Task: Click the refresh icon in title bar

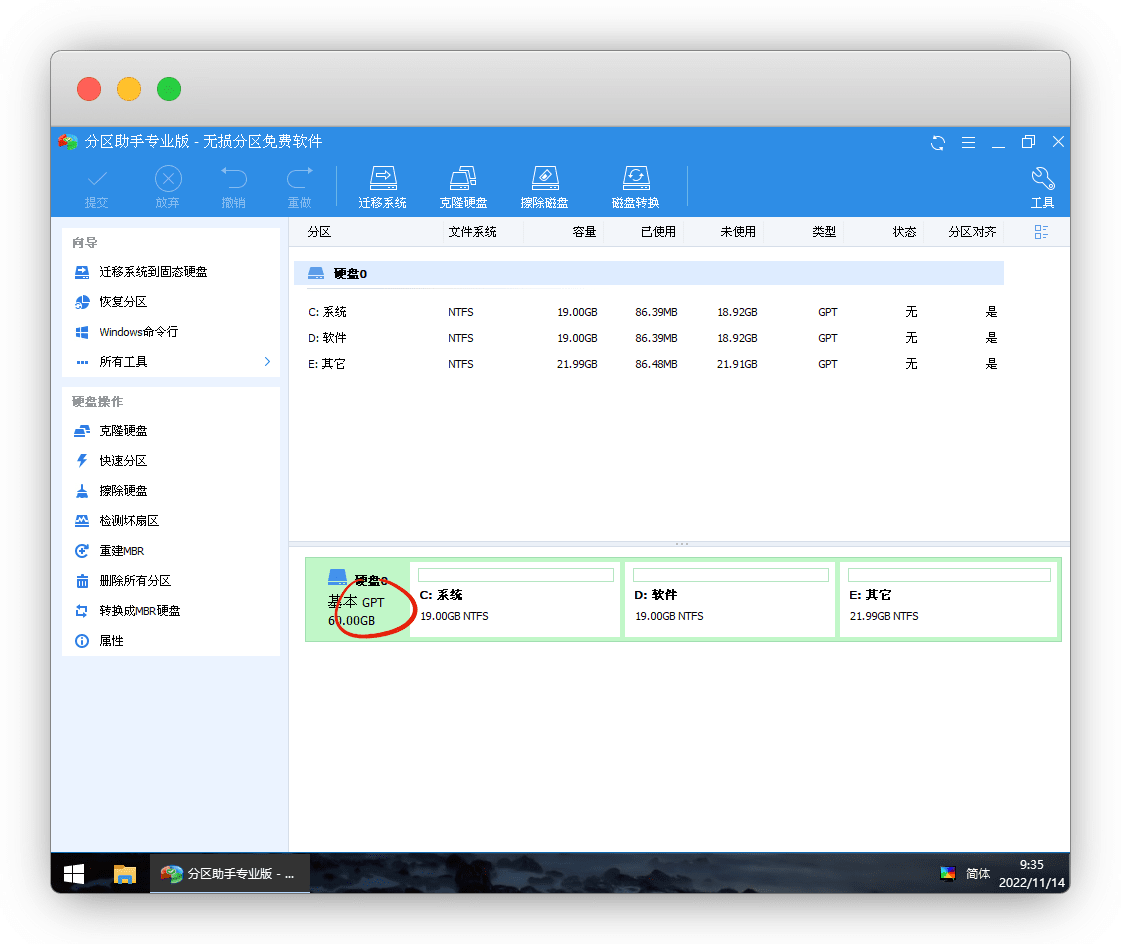Action: [x=937, y=142]
